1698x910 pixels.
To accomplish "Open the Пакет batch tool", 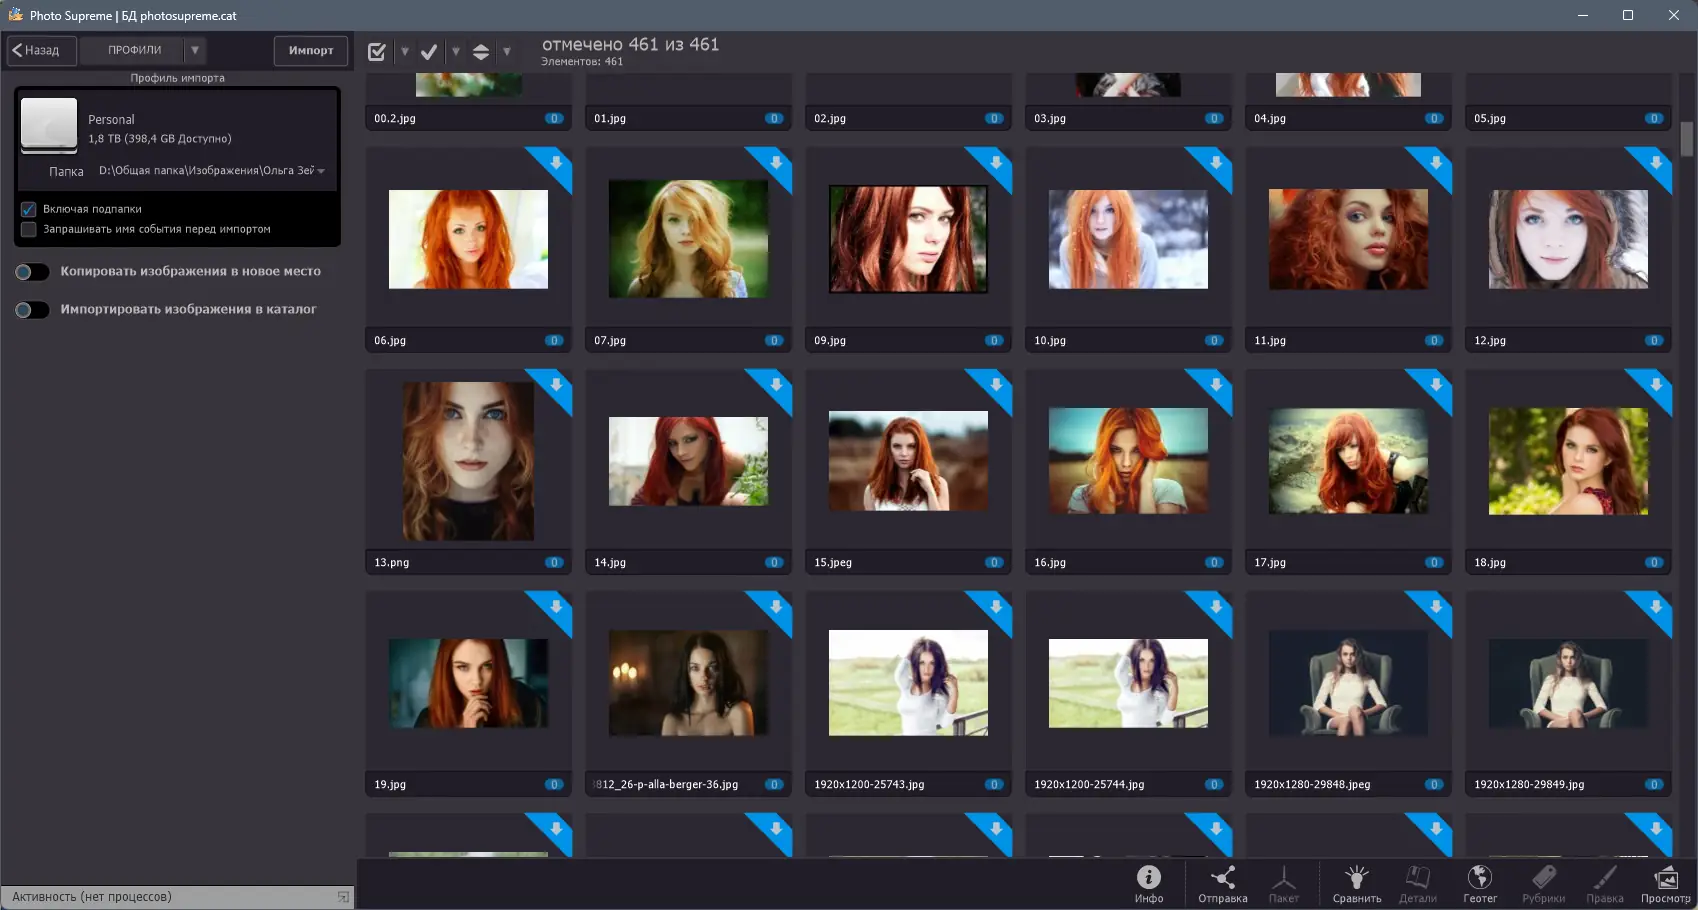I will point(1284,884).
